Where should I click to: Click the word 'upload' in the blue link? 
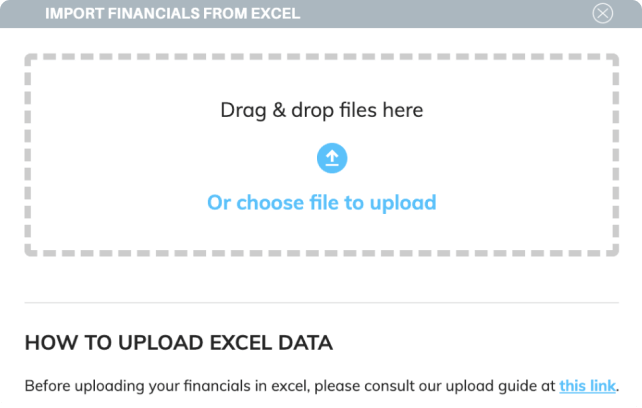pos(403,202)
